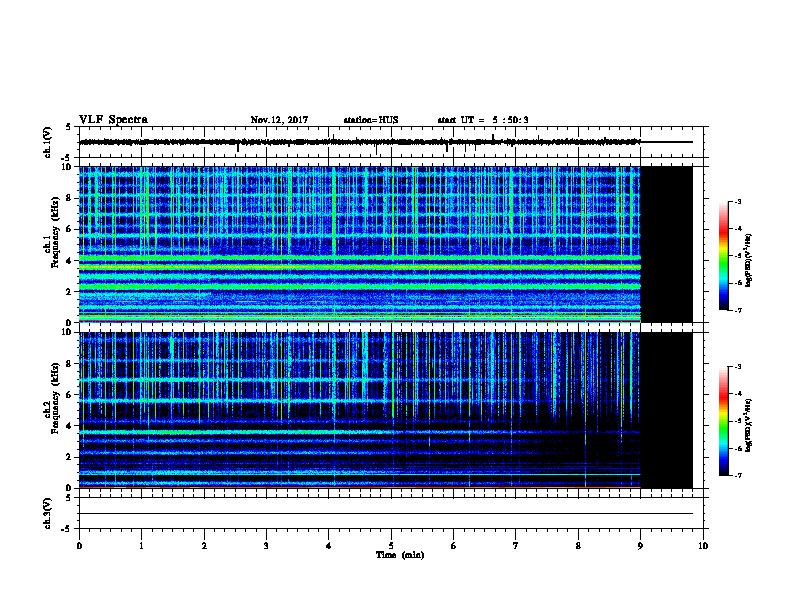
Task: Click the ch.2 spectrogram colored data area
Action: click(x=360, y=410)
